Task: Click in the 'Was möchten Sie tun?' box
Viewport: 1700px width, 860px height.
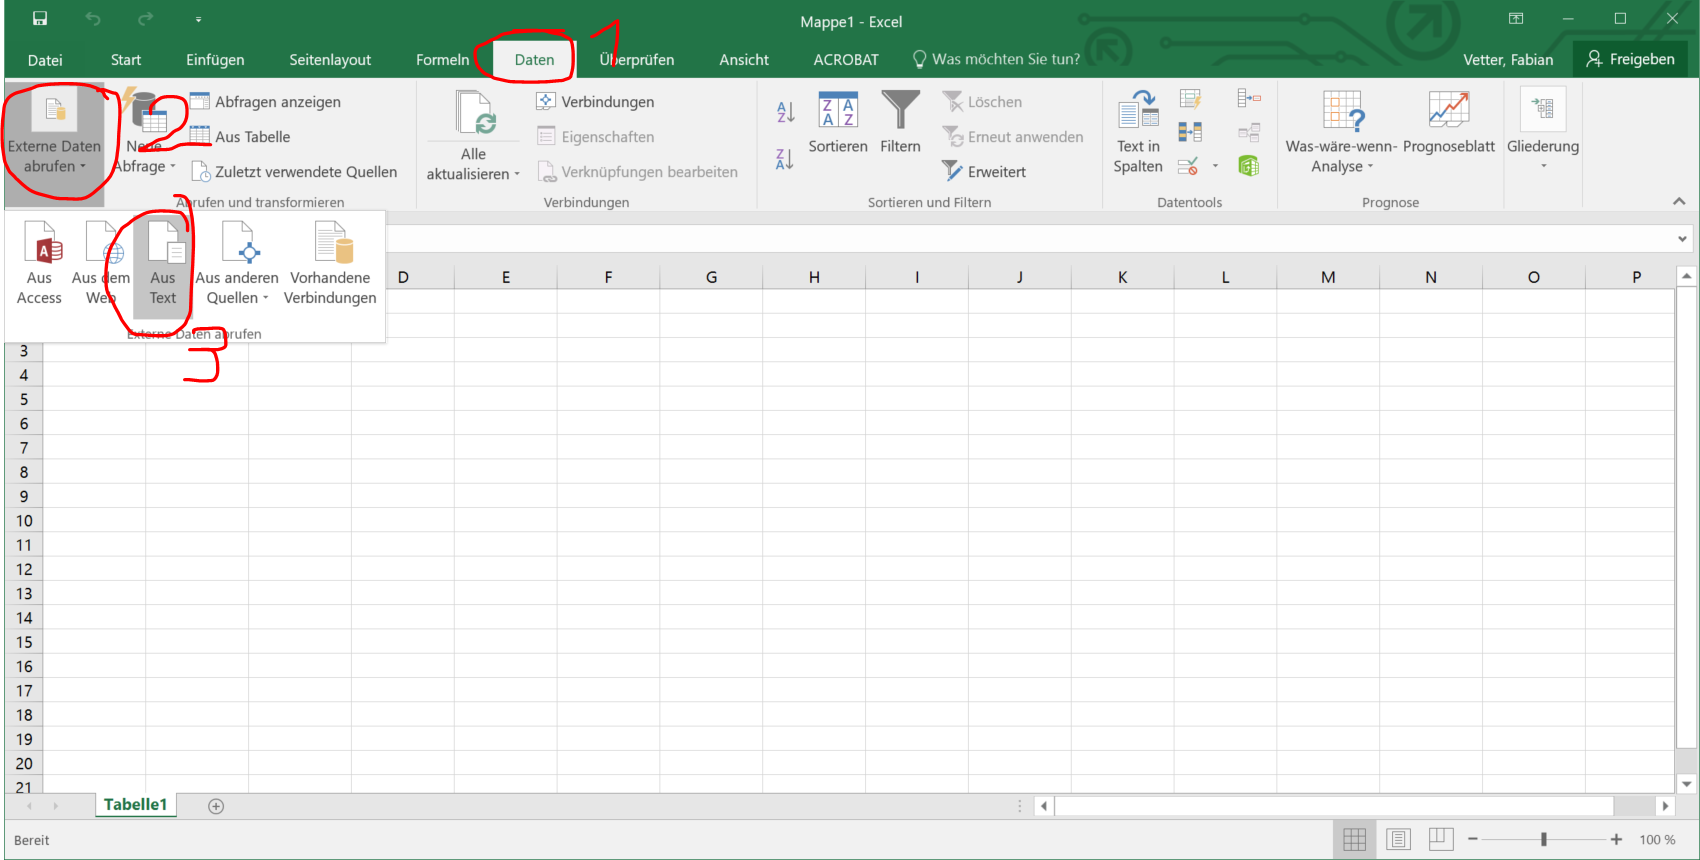Action: 996,60
